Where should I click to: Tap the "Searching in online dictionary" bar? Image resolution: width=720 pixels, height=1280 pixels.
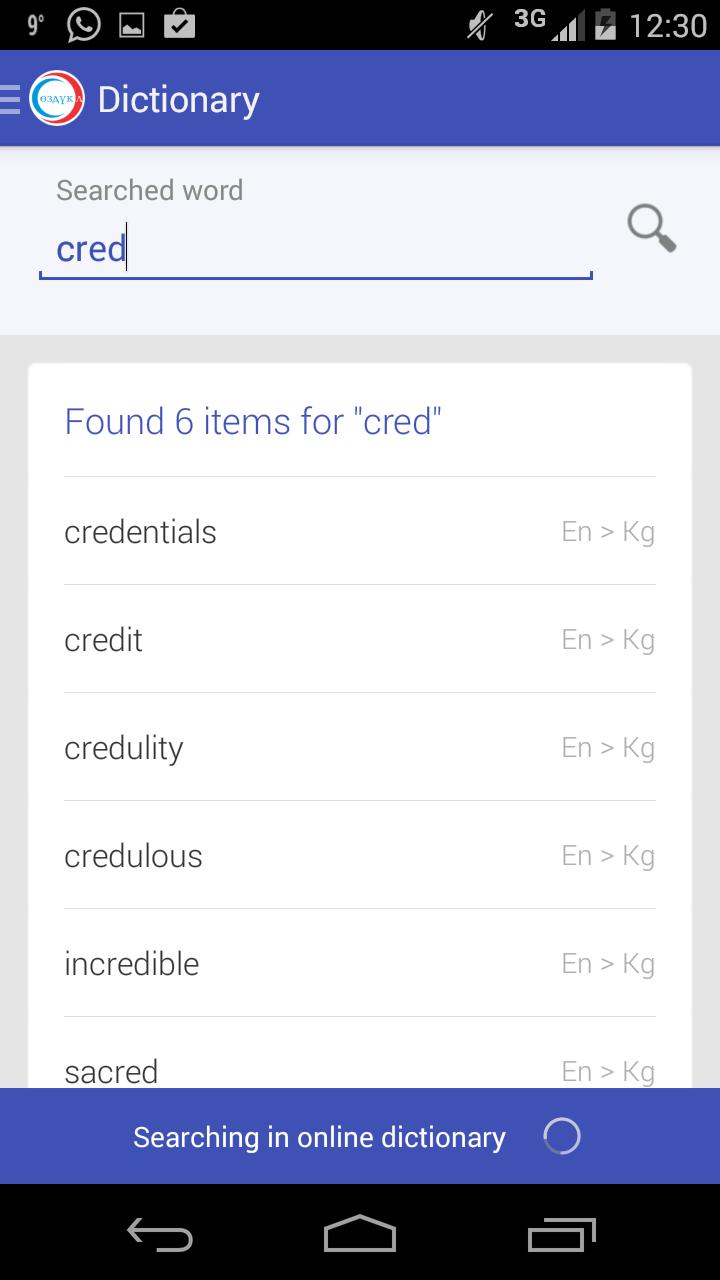click(x=319, y=1137)
